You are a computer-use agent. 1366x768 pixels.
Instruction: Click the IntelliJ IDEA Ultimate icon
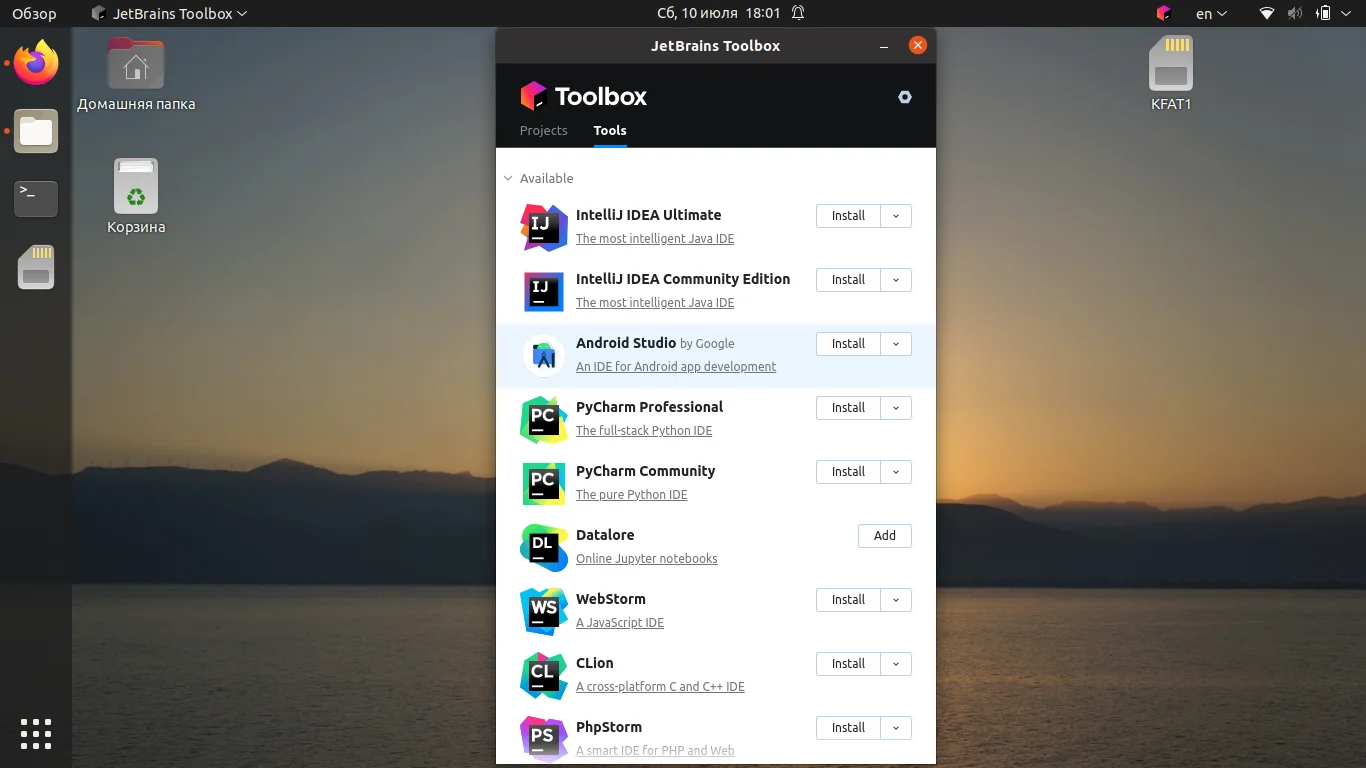544,227
